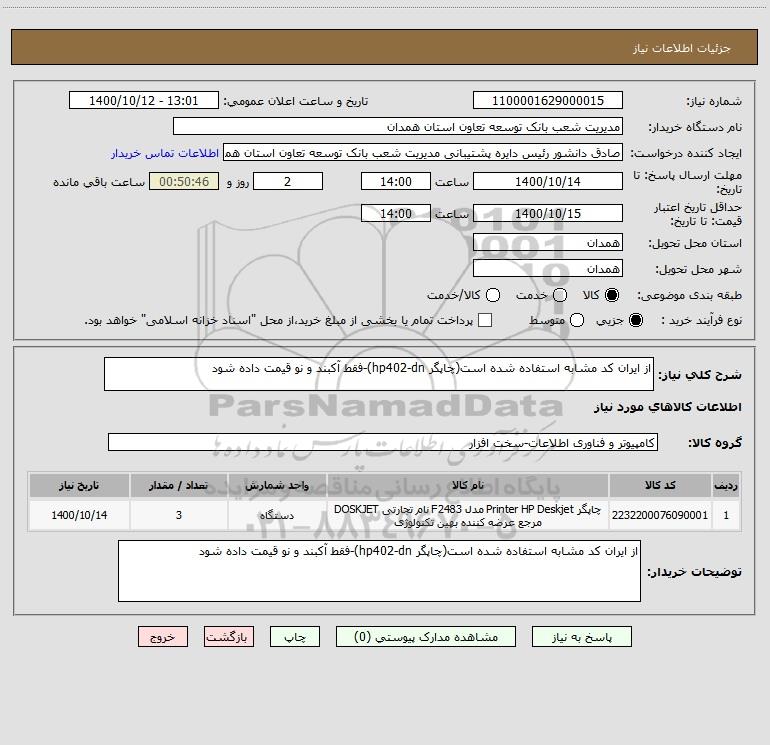Select the خدمت radio button
Image resolution: width=770 pixels, height=745 pixels.
560,295
